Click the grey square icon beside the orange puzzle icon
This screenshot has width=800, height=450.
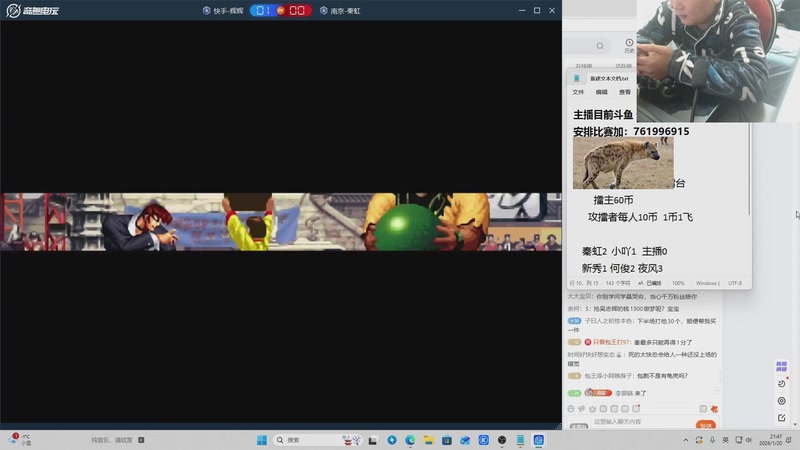703,409
